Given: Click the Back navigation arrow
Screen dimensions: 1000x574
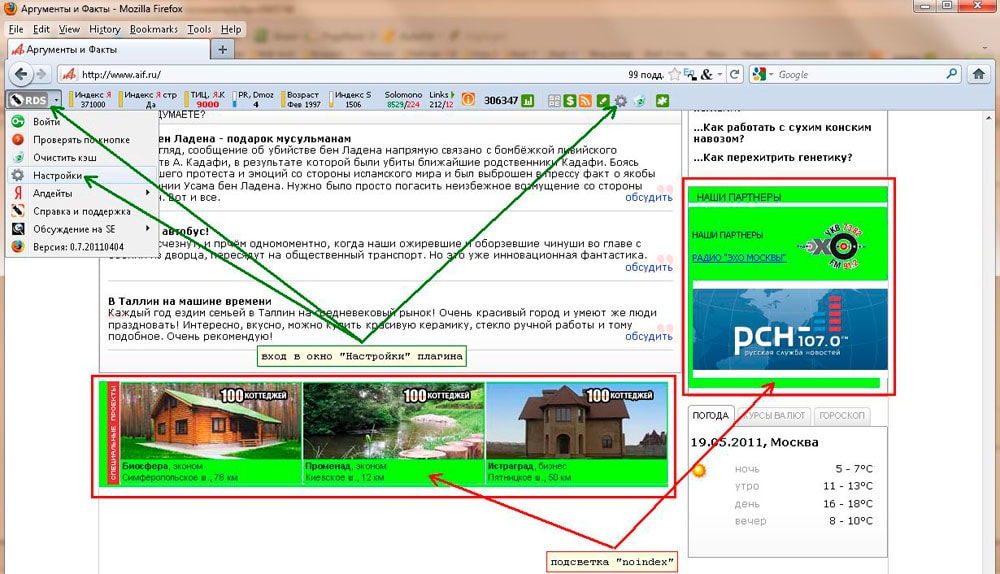Looking at the screenshot, I should point(21,74).
